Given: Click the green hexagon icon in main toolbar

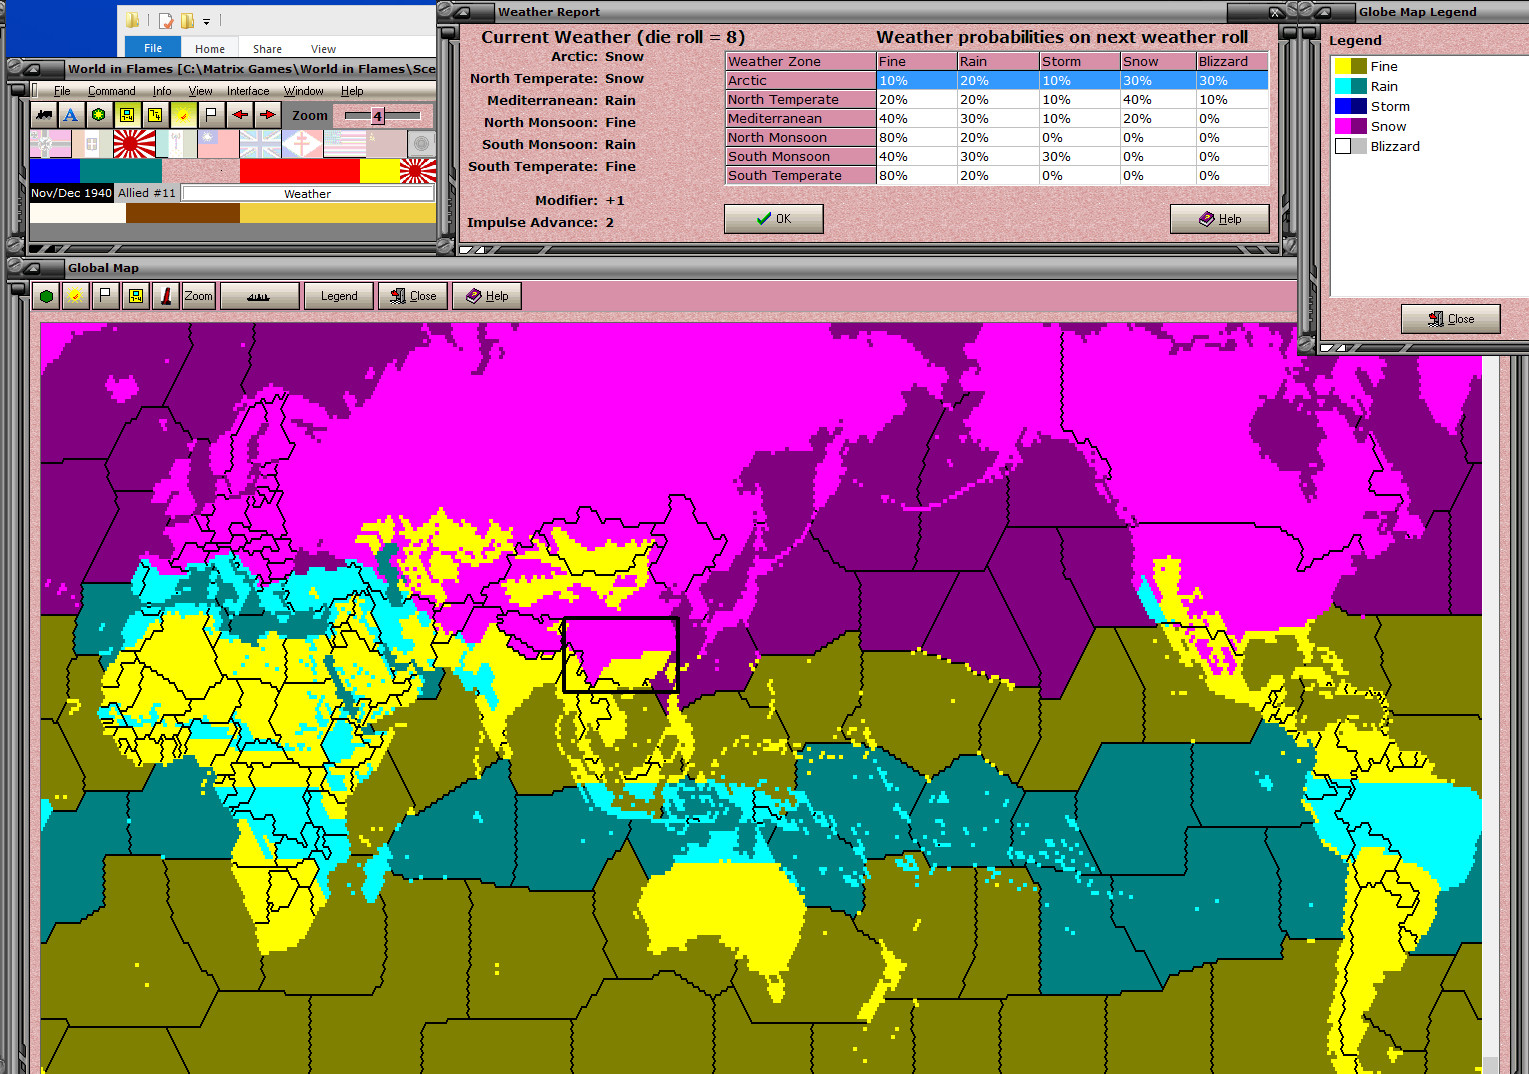Looking at the screenshot, I should [98, 115].
